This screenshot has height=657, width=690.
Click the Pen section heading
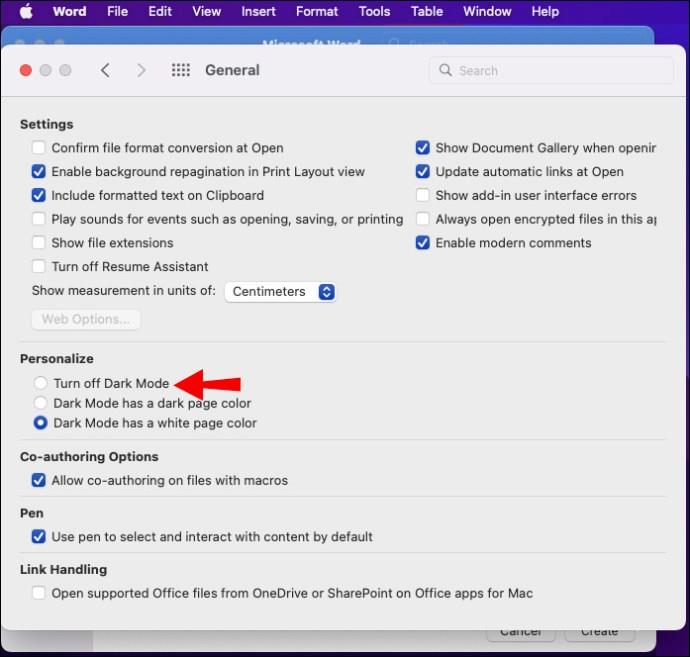pos(32,513)
